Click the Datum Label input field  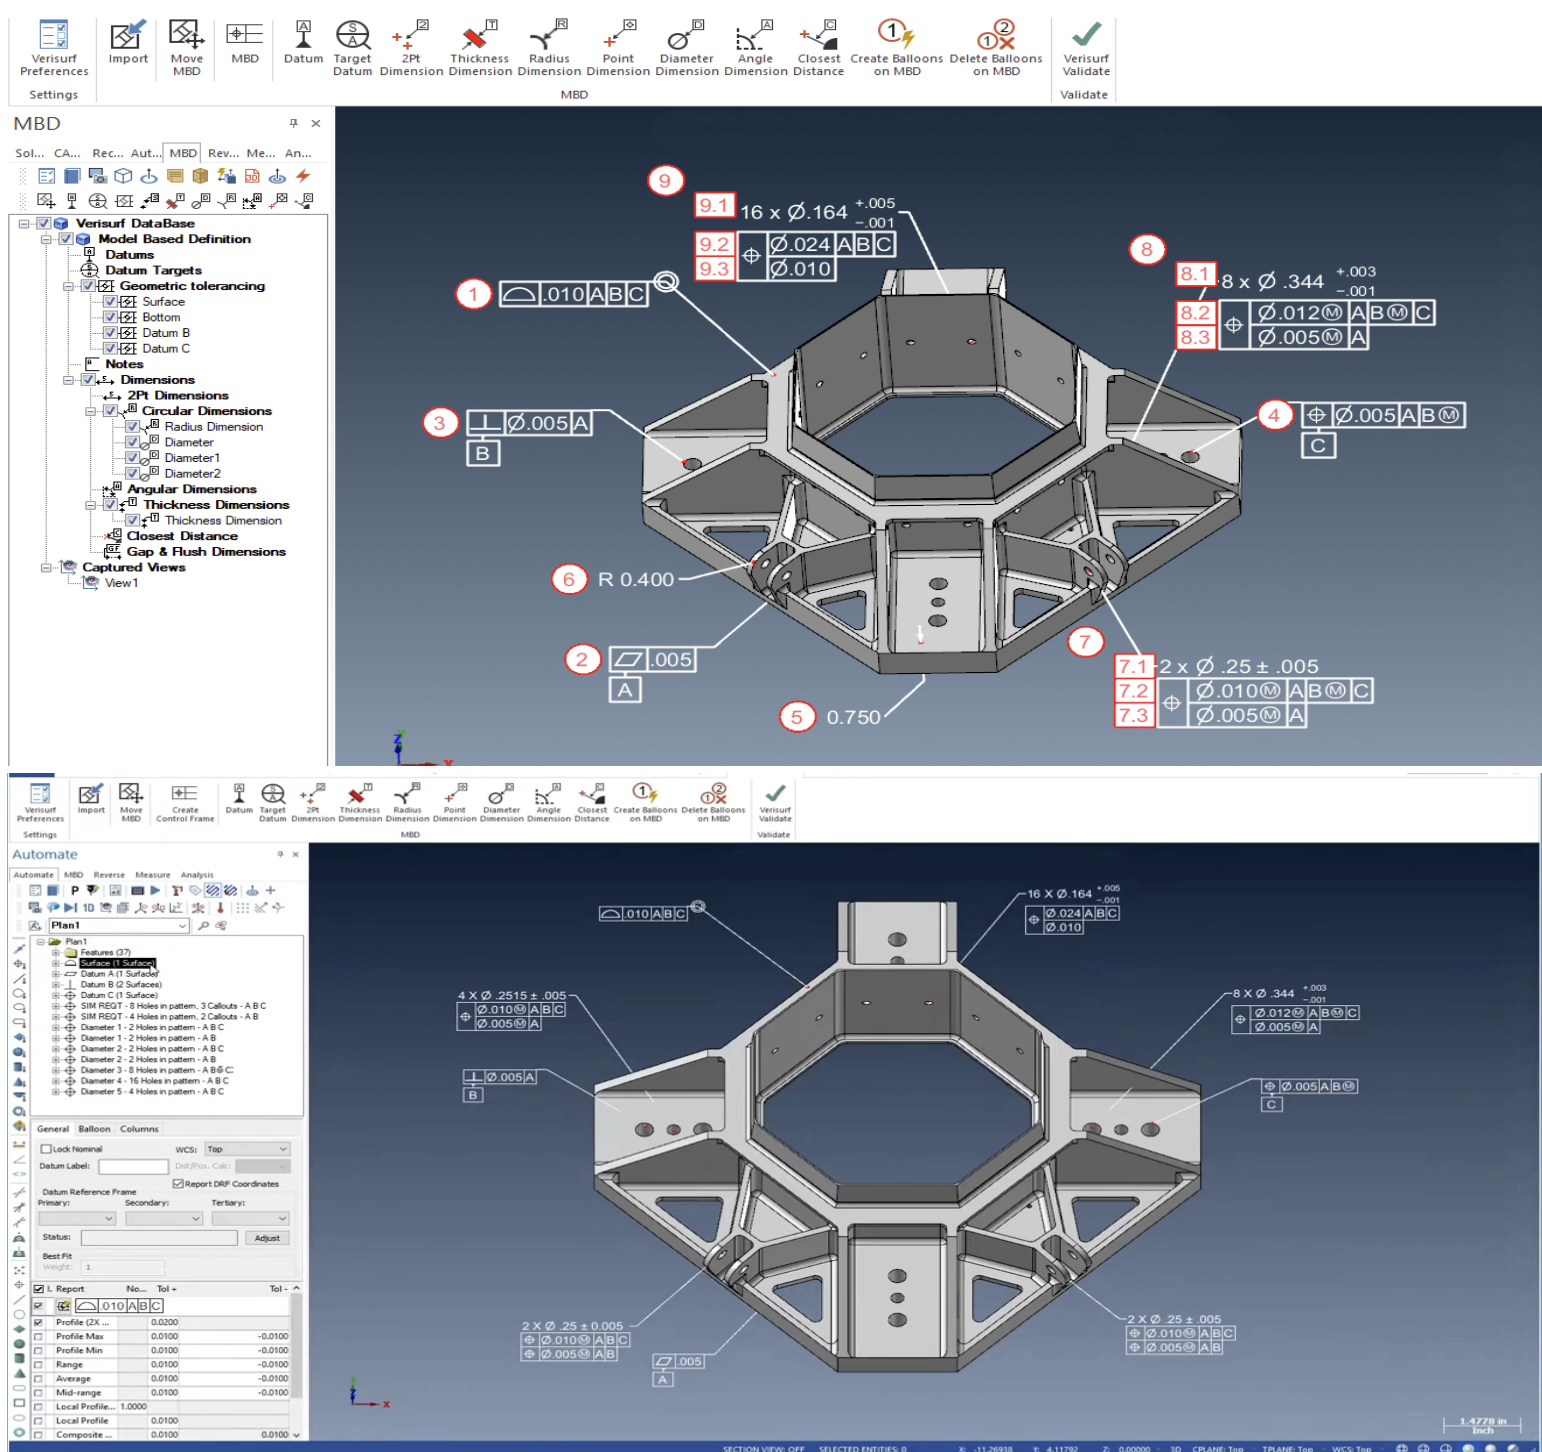[133, 1166]
